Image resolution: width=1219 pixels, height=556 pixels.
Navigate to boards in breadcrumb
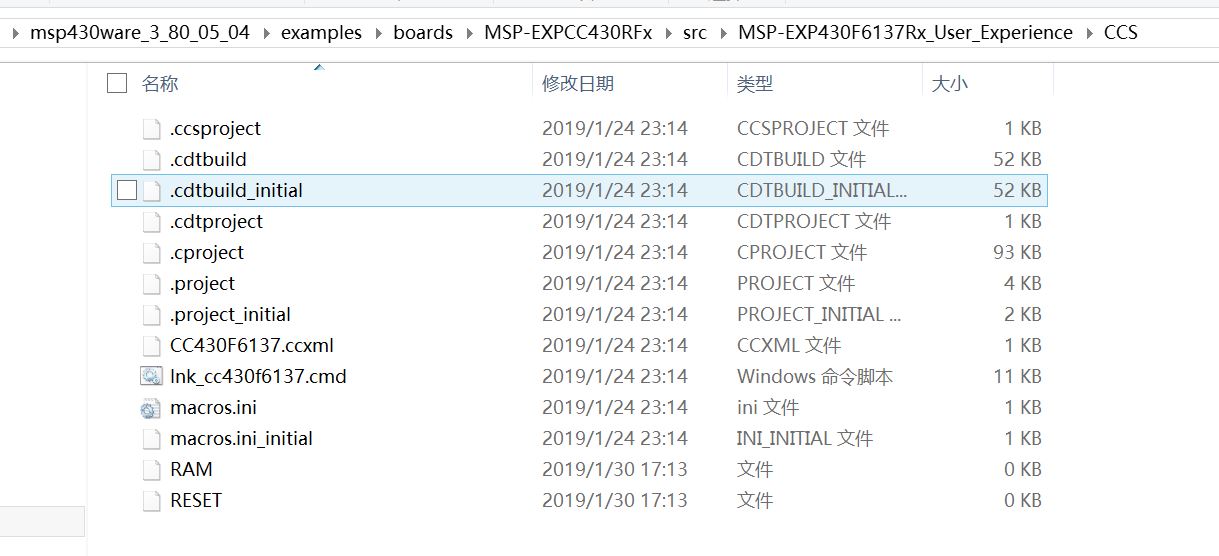click(x=423, y=33)
